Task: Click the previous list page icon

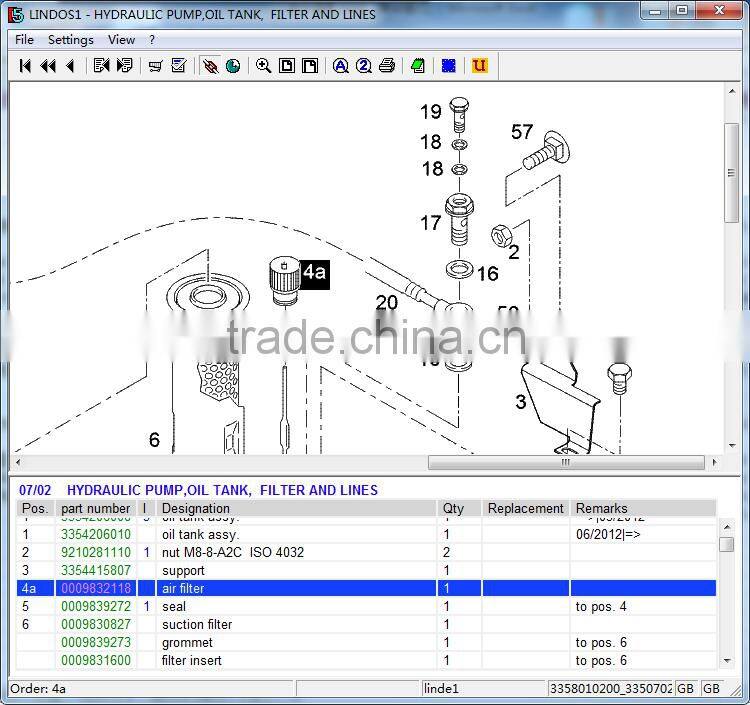Action: (x=101, y=66)
